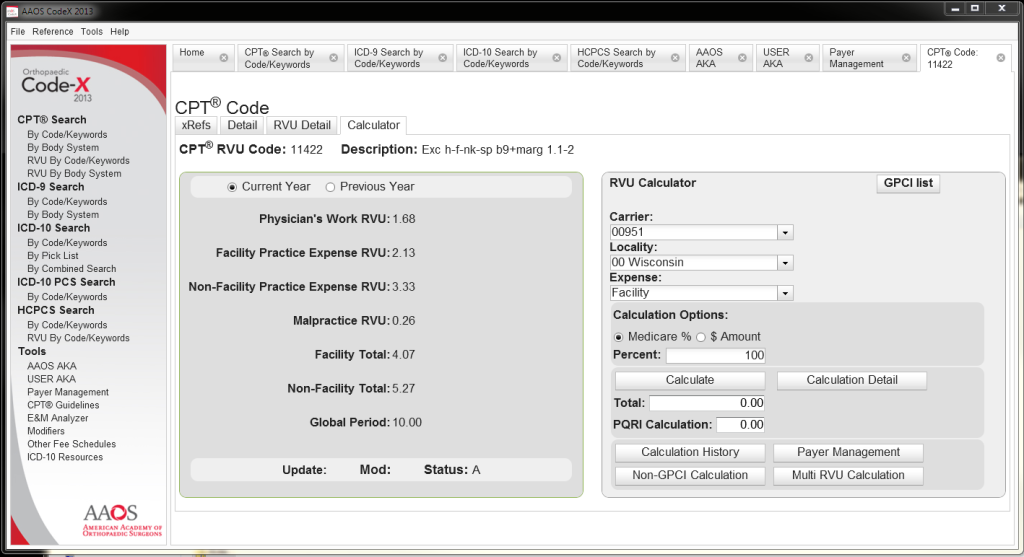Image resolution: width=1024 pixels, height=557 pixels.
Task: Close the AAOS AKA tab
Action: coord(743,58)
